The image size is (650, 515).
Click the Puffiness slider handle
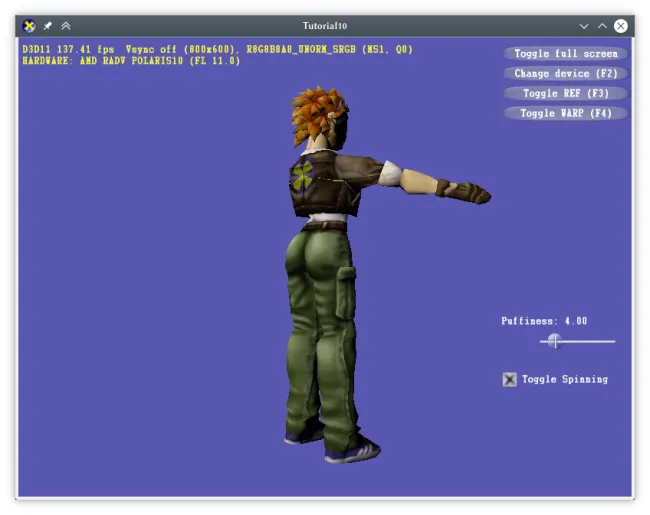555,341
